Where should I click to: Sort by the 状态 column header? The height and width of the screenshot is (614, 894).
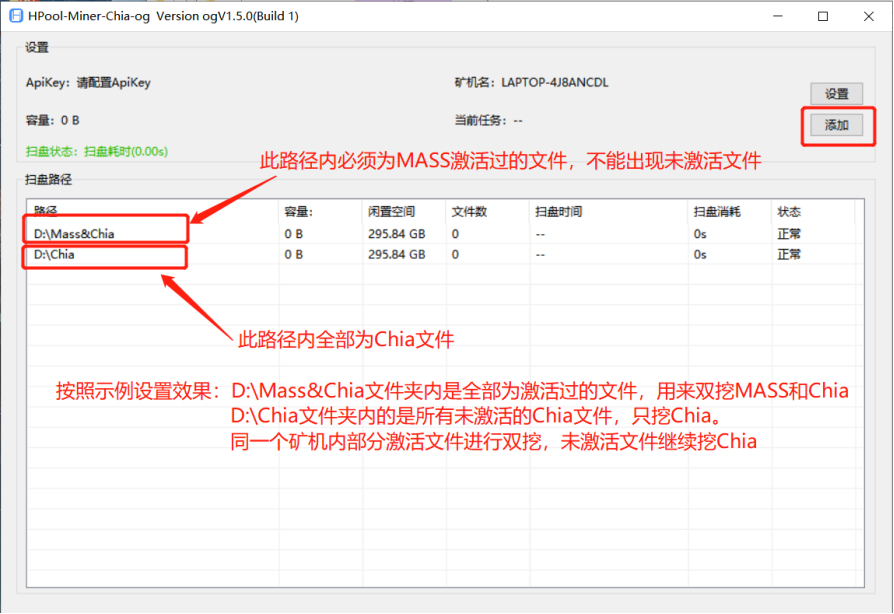(789, 212)
